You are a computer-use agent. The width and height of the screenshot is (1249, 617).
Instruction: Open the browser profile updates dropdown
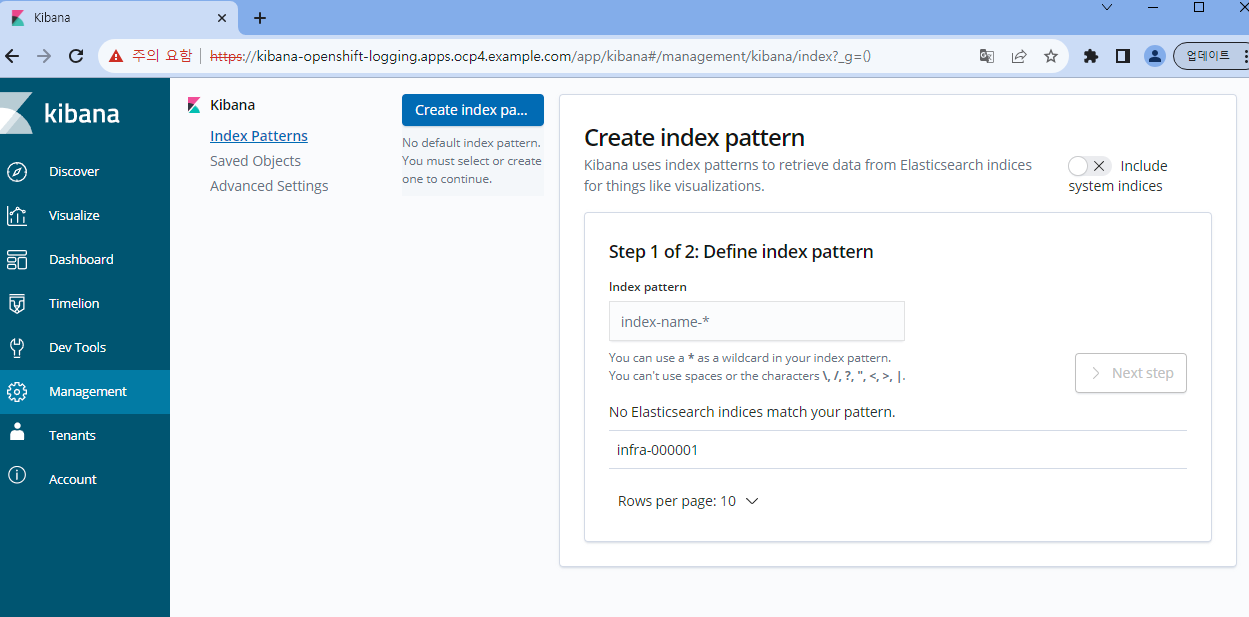1209,55
